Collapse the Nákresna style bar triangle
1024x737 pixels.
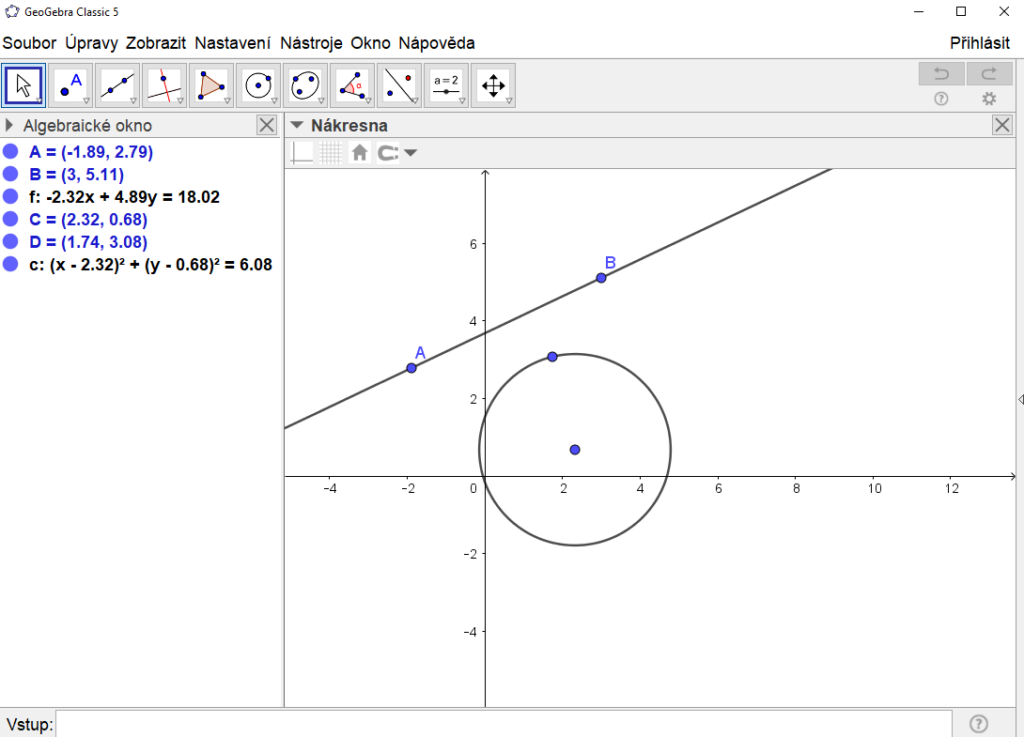[x=296, y=125]
